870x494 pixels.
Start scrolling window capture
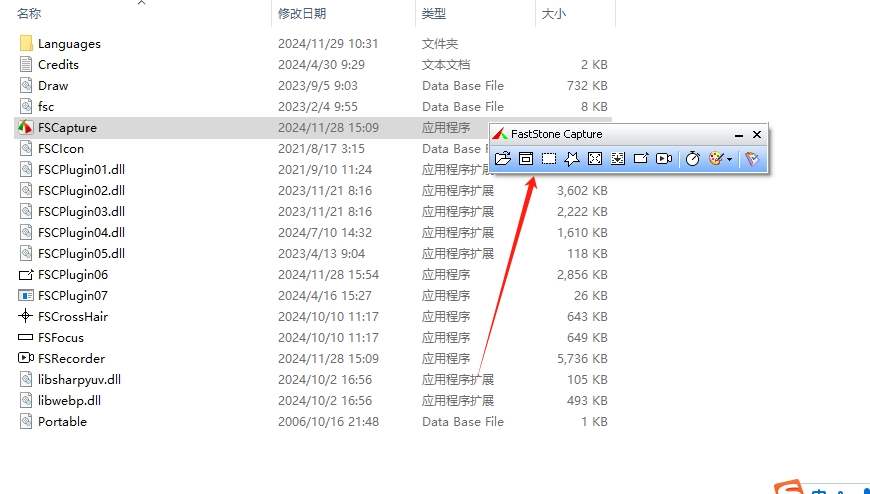coord(618,159)
